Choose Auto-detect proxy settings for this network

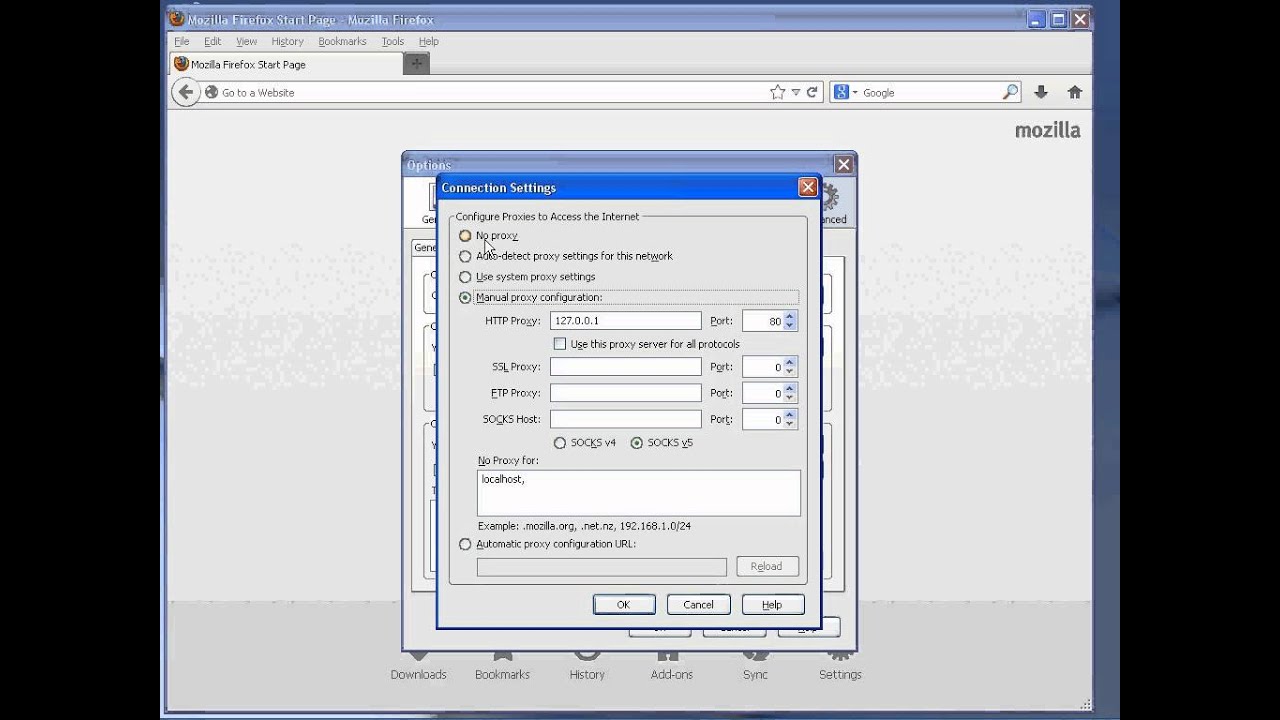(x=465, y=256)
